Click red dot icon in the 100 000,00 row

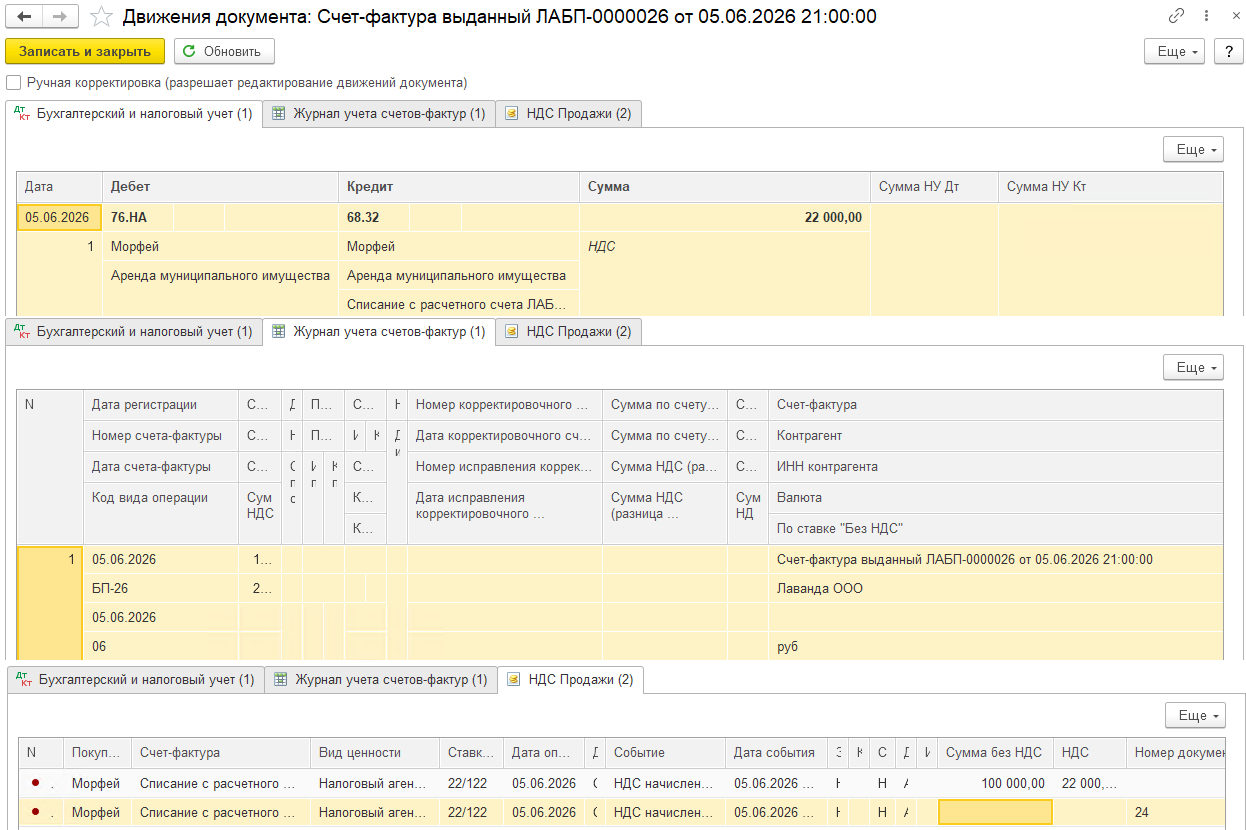coord(37,784)
